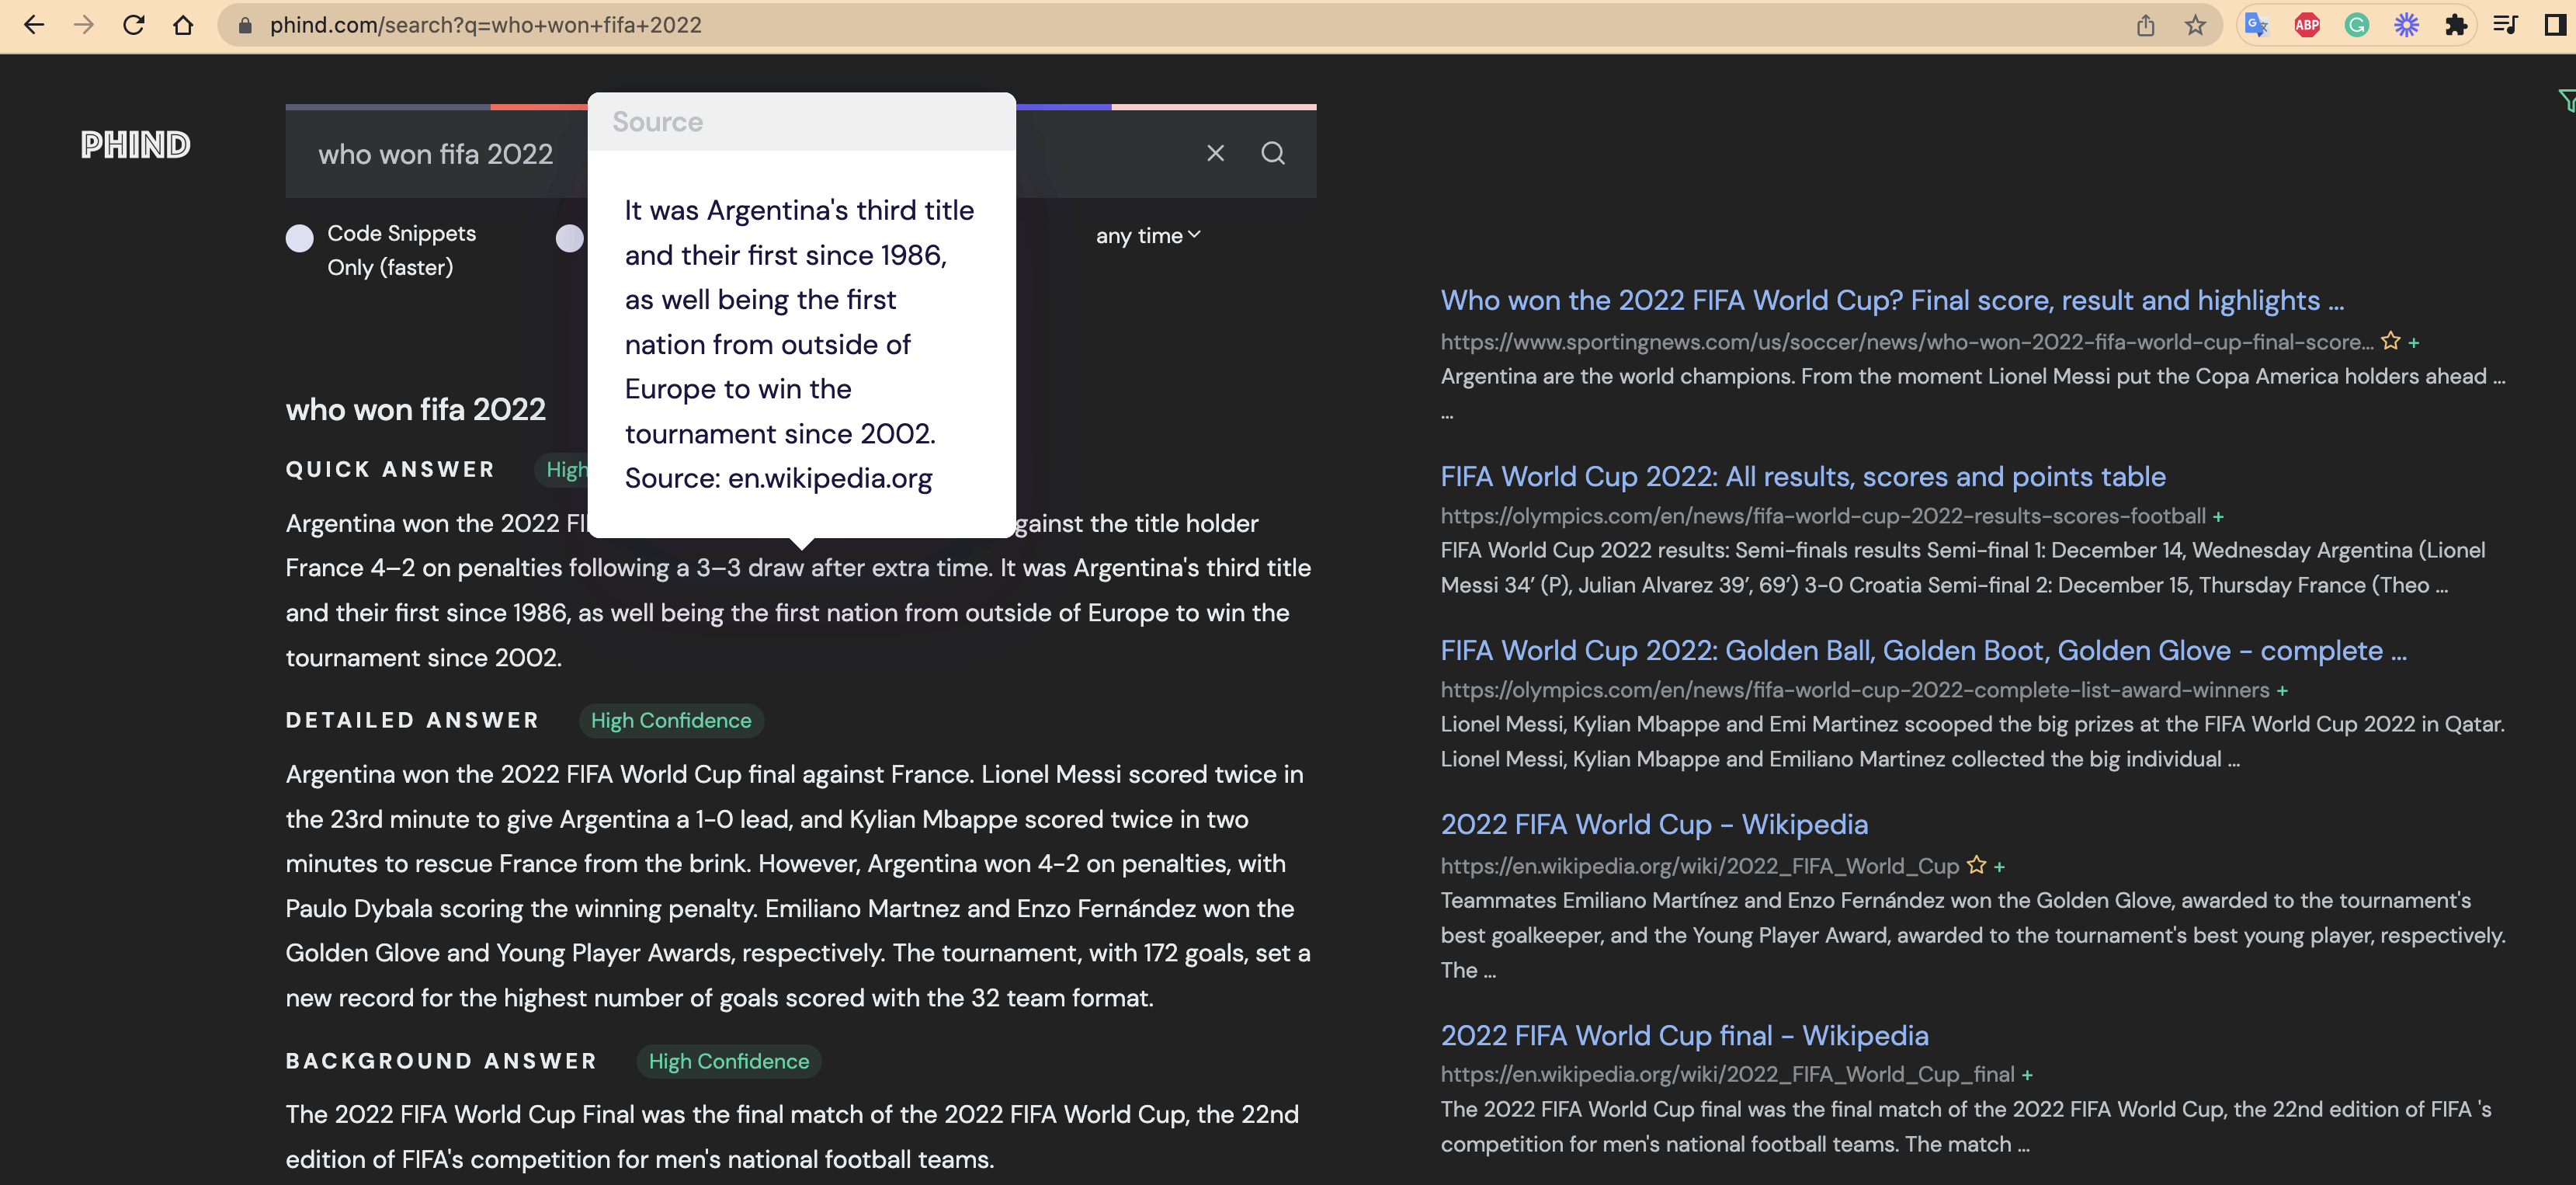Expand the 'any time' filter dropdown
The image size is (2576, 1185).
[x=1150, y=235]
